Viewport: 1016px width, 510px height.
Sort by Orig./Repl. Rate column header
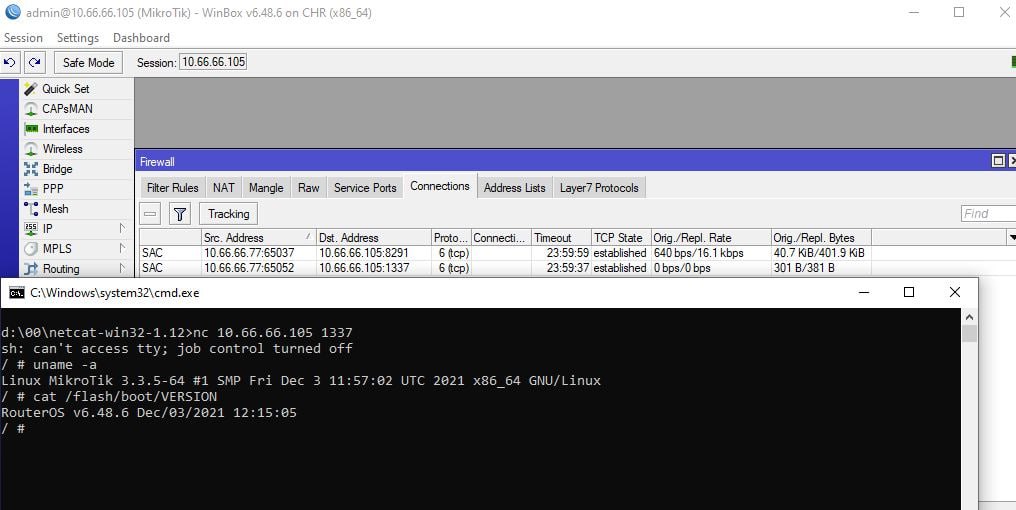pos(711,238)
